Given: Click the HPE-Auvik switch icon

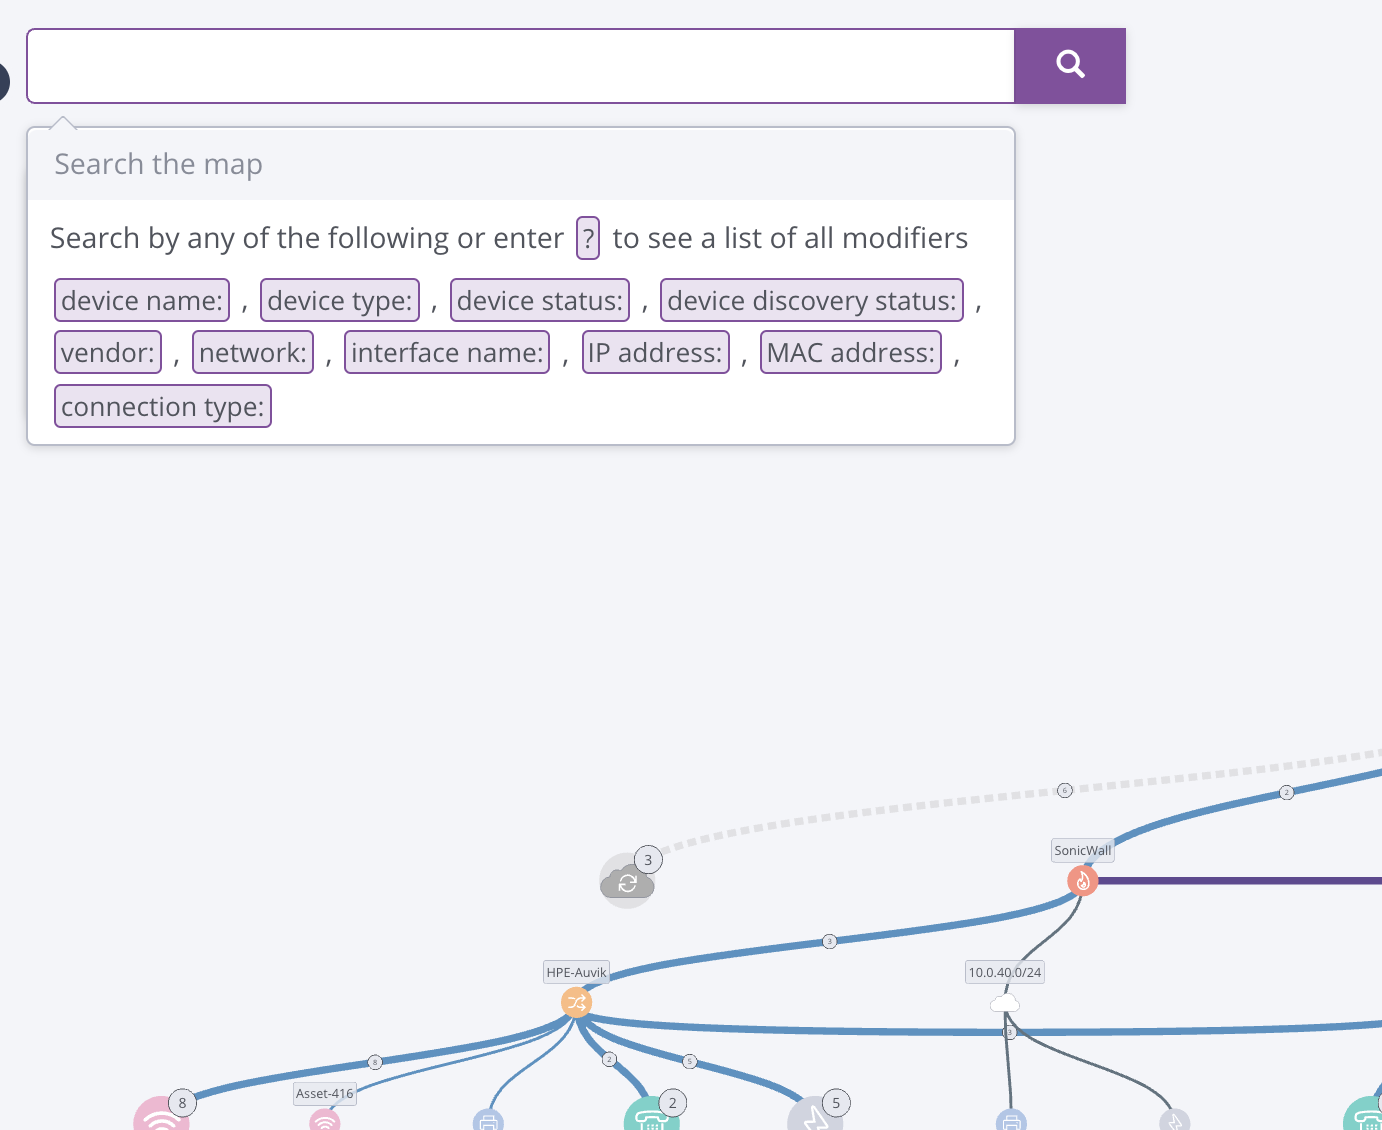Looking at the screenshot, I should [x=576, y=1002].
